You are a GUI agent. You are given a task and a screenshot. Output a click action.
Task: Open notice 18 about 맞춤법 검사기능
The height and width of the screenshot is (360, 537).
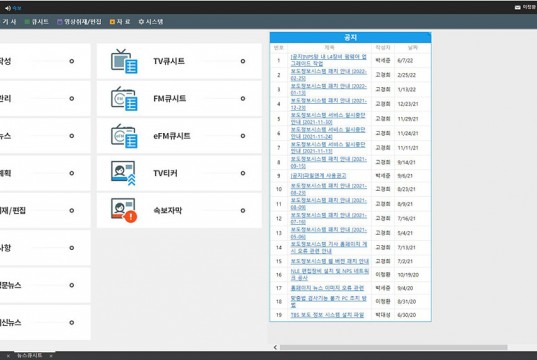click(x=328, y=301)
